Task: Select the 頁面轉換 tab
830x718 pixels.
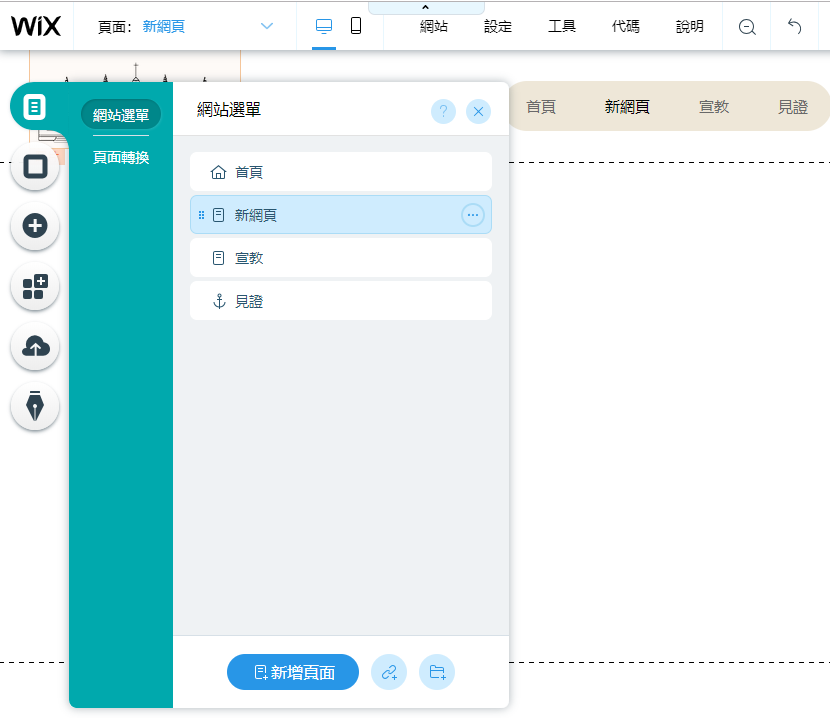Action: [x=121, y=157]
